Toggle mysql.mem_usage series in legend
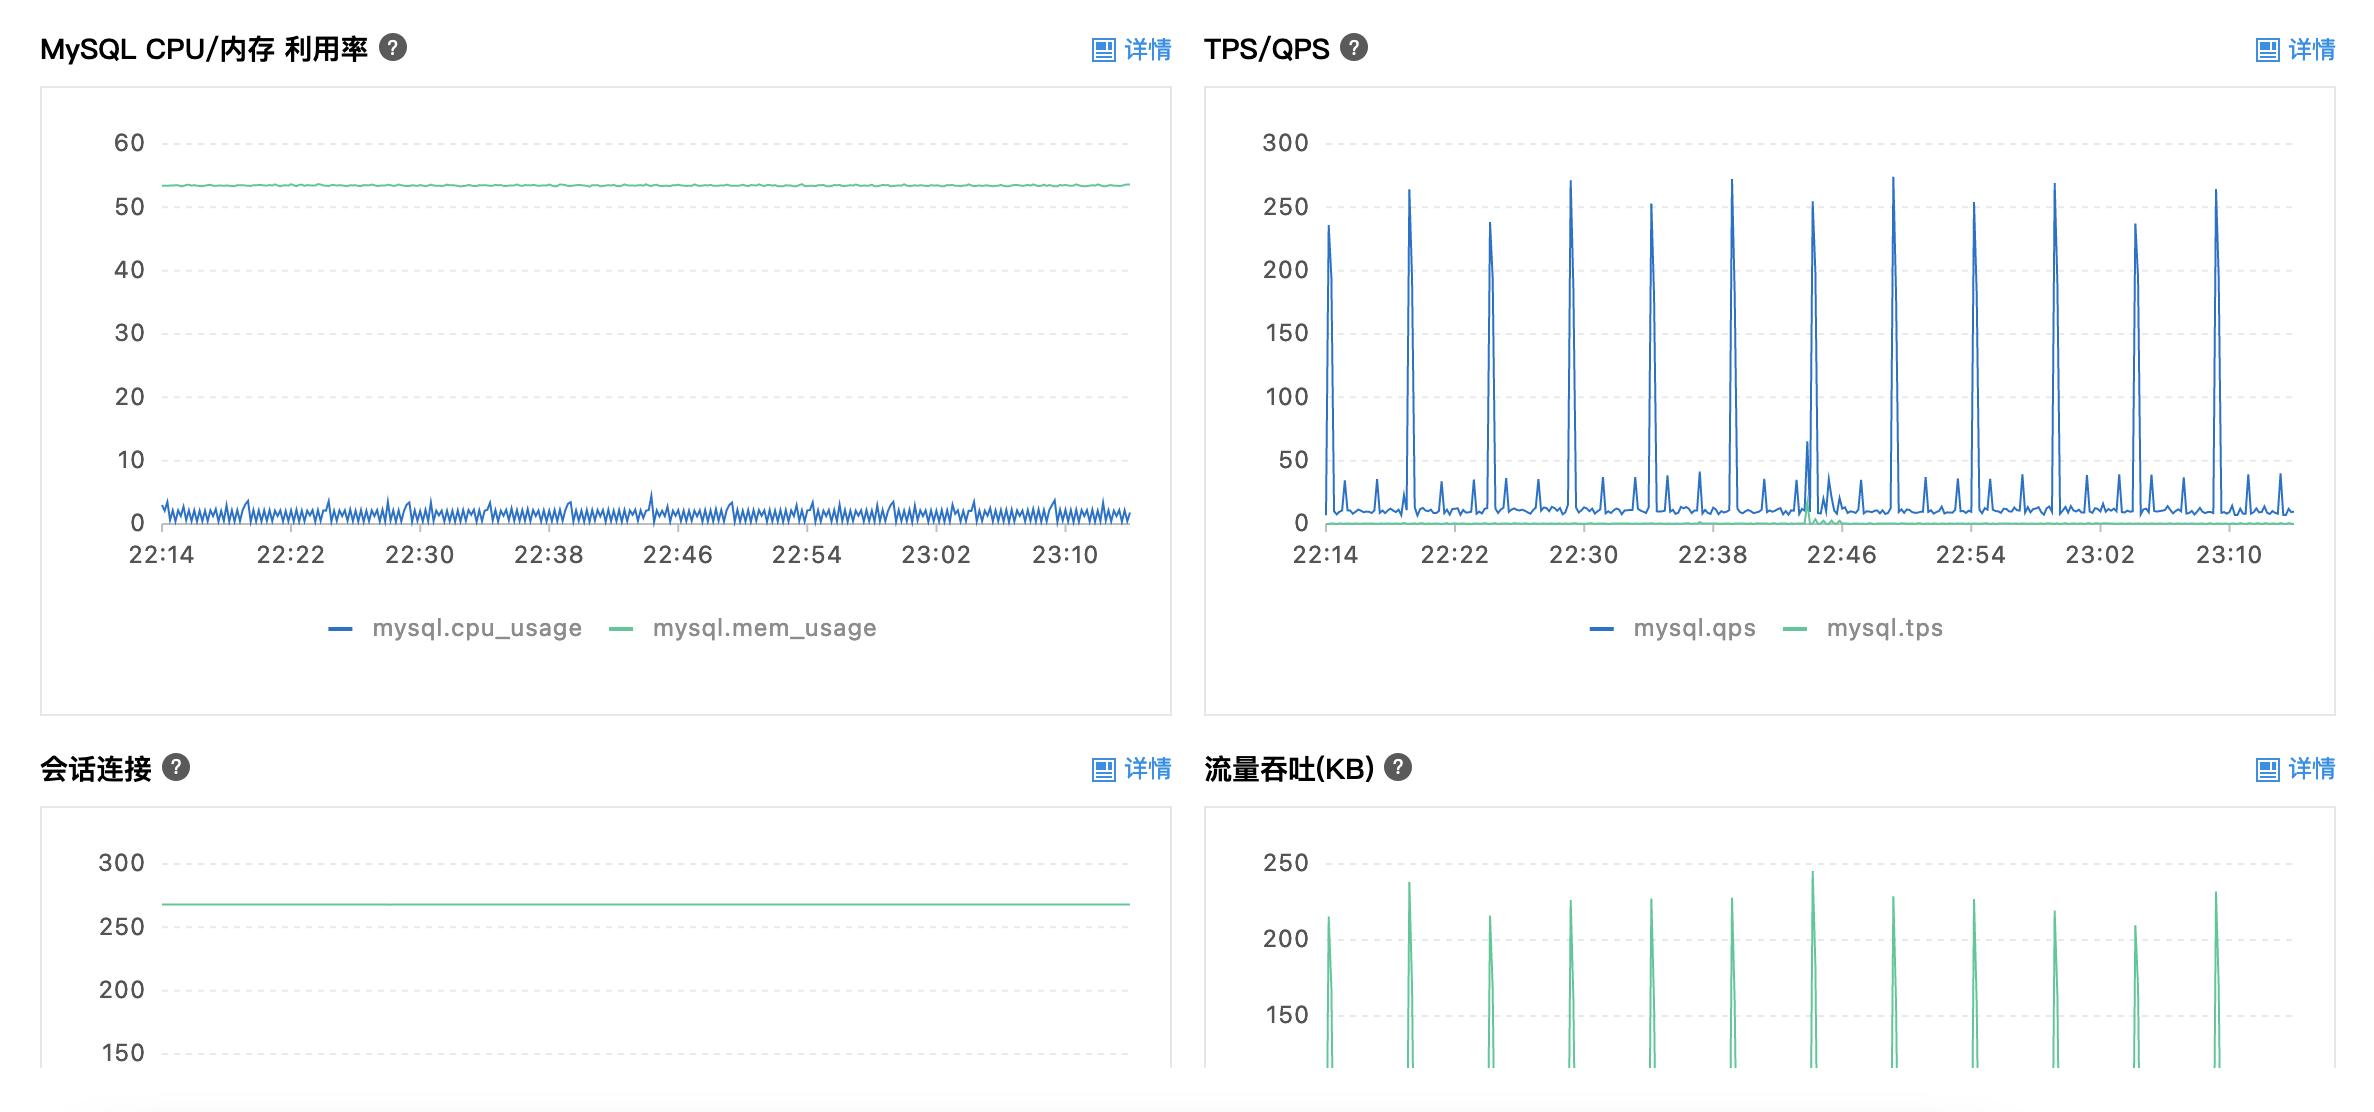The height and width of the screenshot is (1112, 2374). click(764, 628)
